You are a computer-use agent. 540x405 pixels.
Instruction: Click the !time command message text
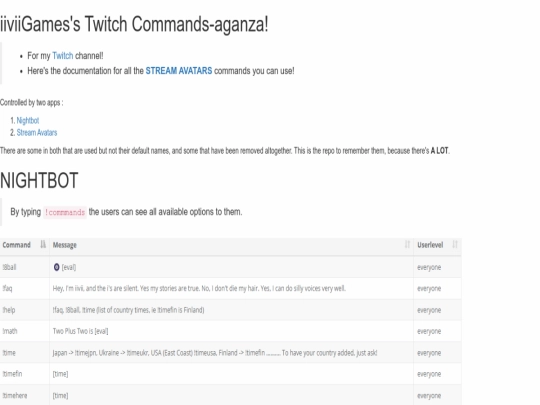[x=215, y=353]
